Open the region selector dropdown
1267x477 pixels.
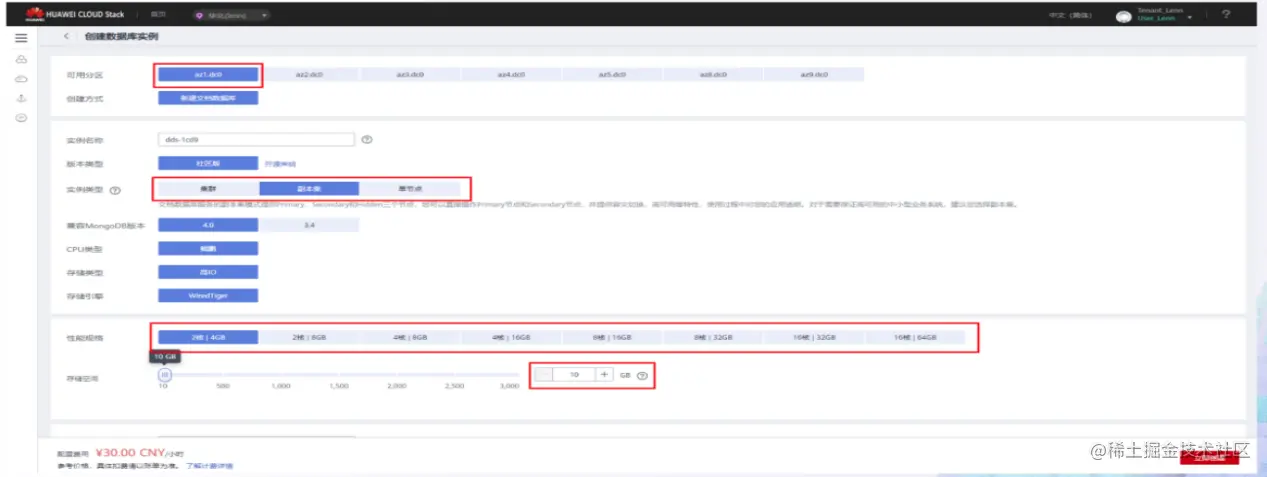[231, 16]
